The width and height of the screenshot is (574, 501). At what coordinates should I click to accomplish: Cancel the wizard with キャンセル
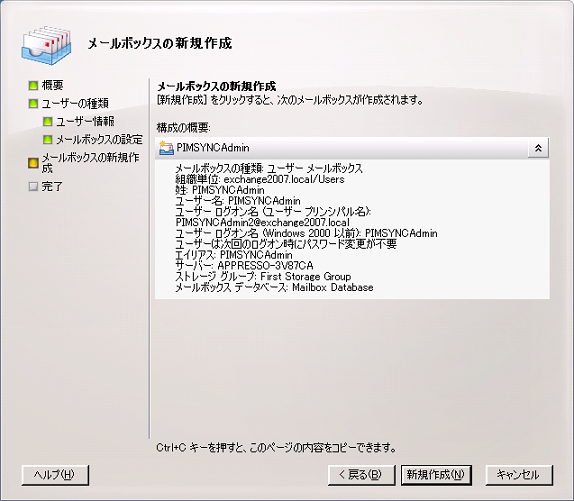click(519, 475)
